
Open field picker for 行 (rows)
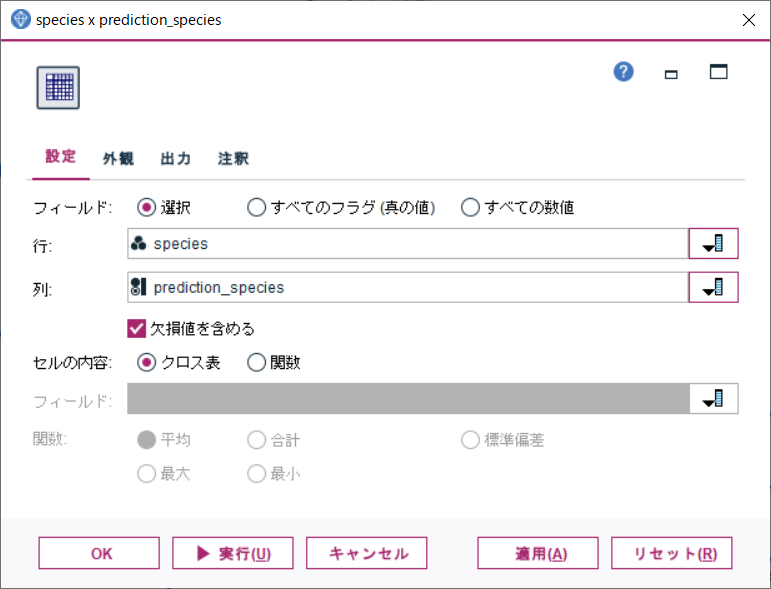pos(713,243)
